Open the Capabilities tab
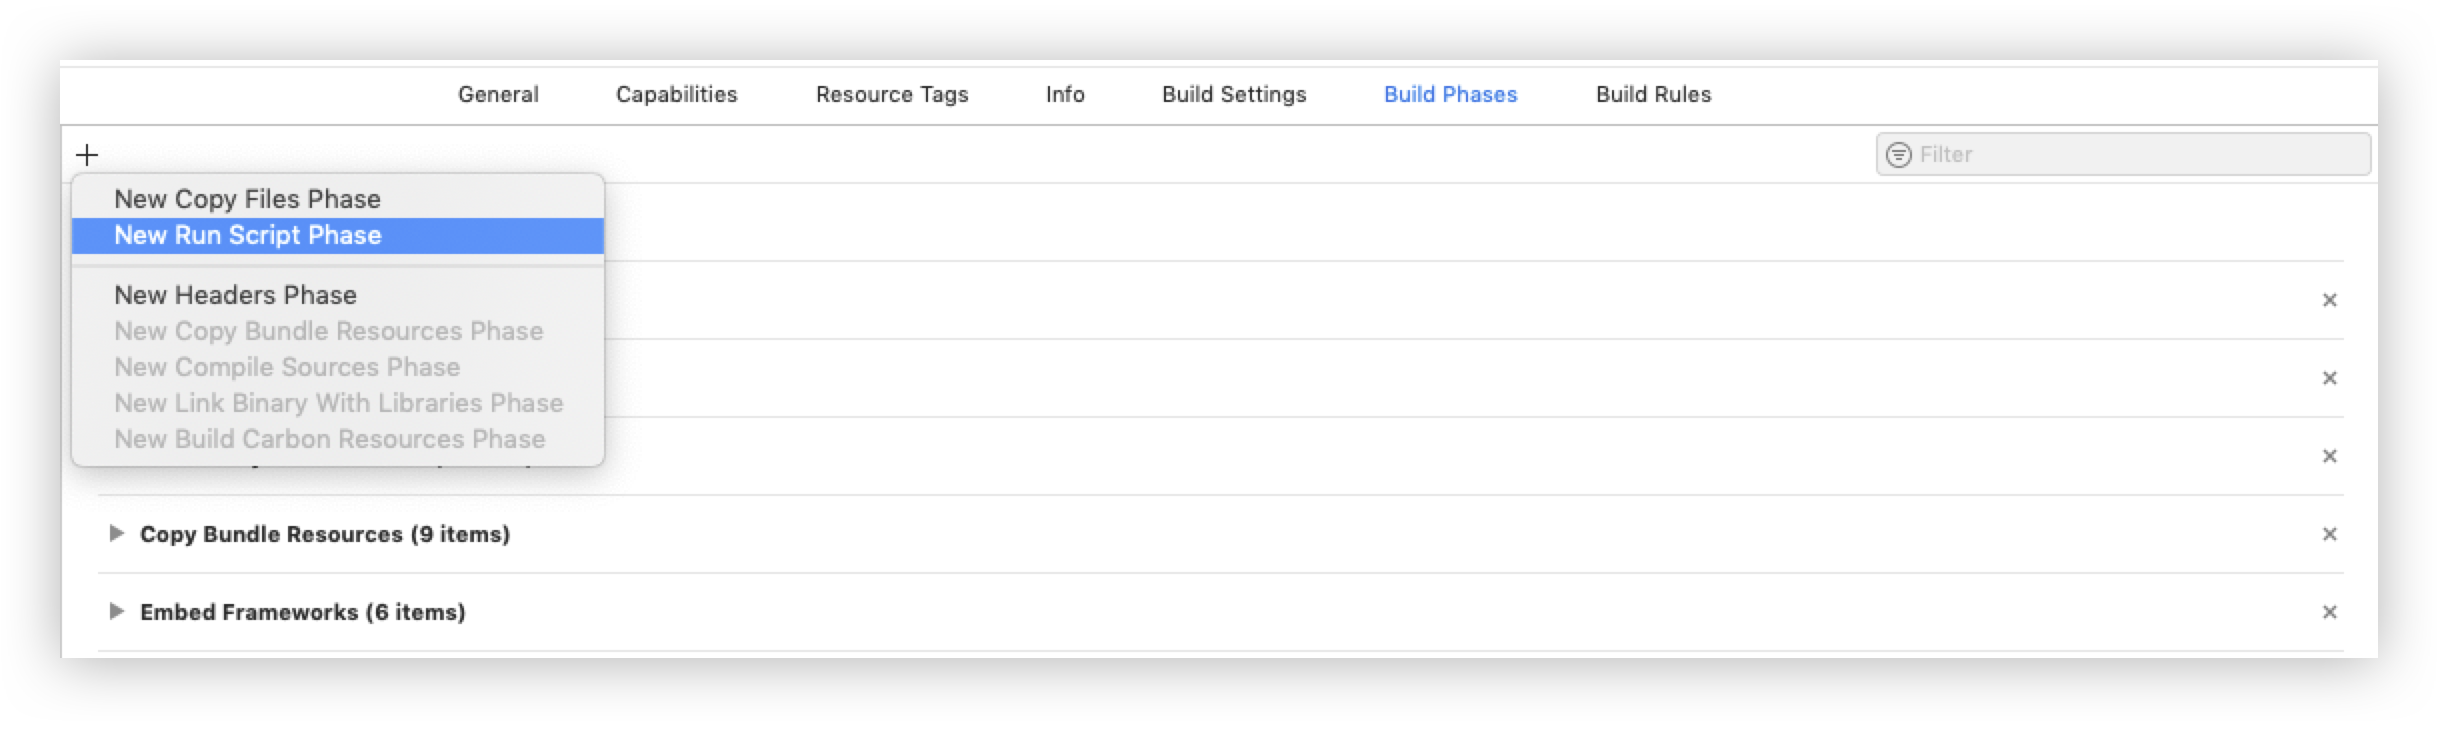 pyautogui.click(x=677, y=94)
